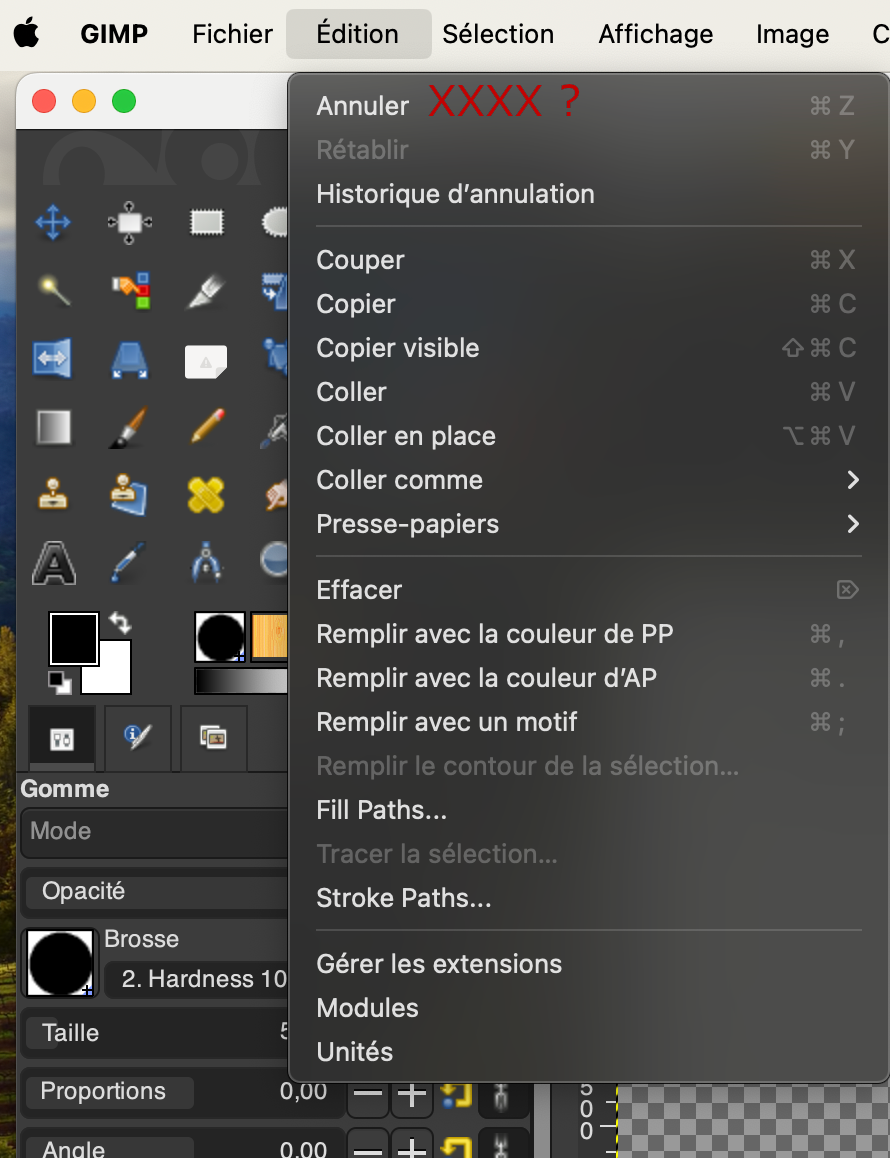The height and width of the screenshot is (1158, 890).
Task: Select the Text tool
Action: [x=53, y=563]
